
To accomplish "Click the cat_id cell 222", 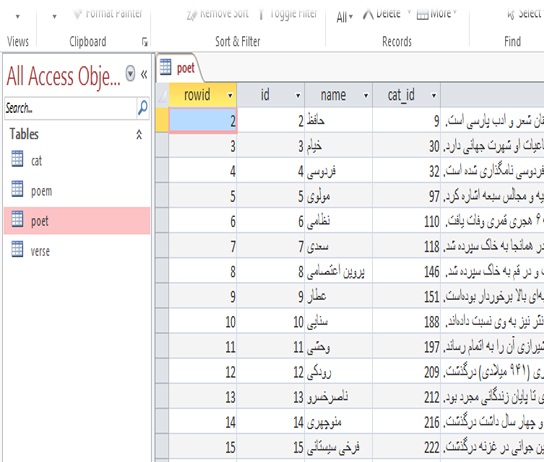I will (x=407, y=447).
